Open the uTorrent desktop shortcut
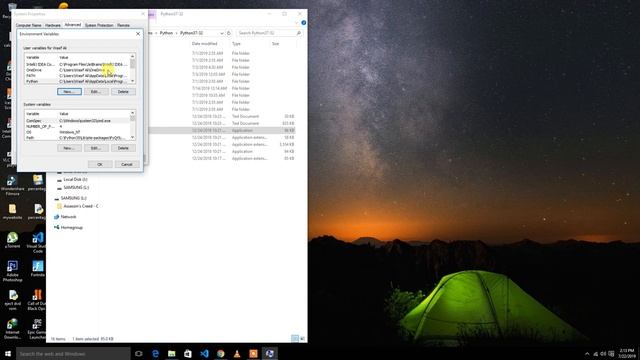 tap(12, 240)
